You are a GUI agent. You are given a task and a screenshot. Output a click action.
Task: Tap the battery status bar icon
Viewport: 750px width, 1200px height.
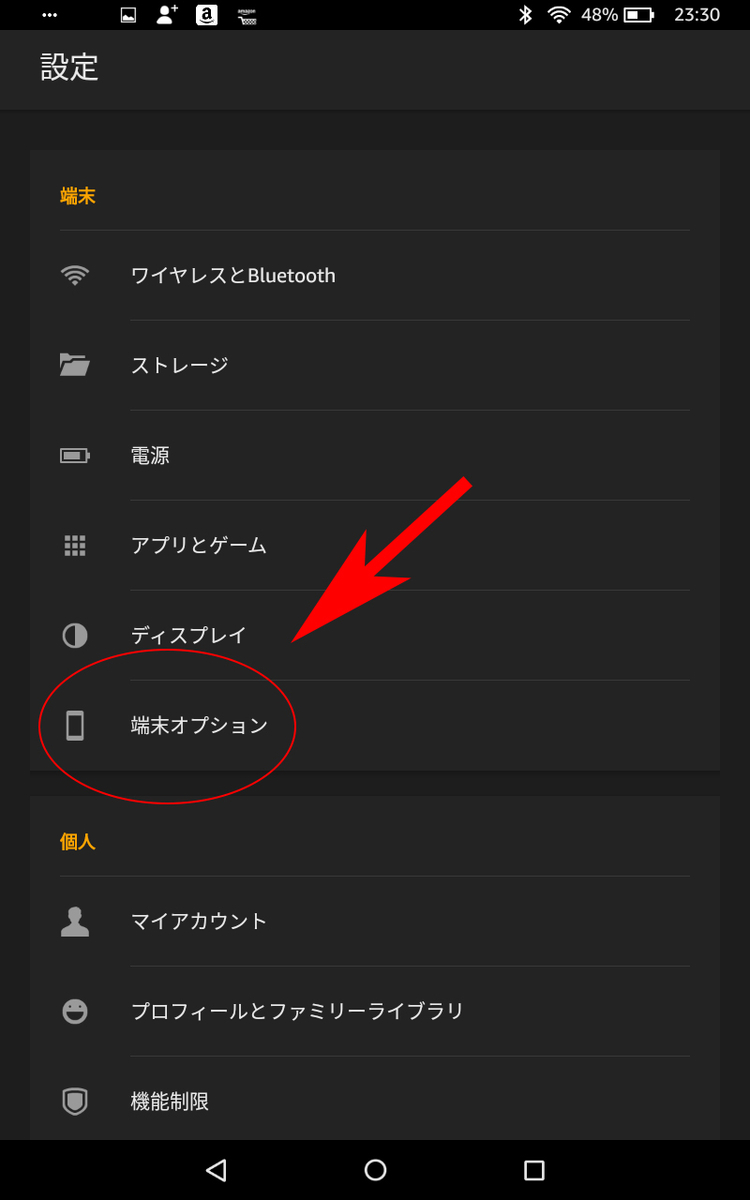[638, 15]
